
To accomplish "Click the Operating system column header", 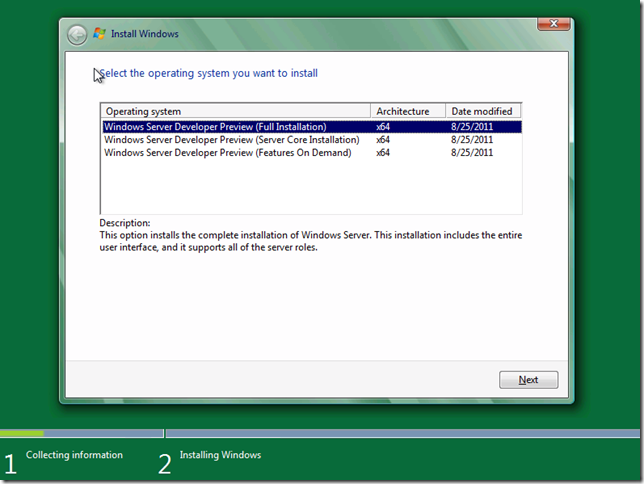I will (236, 111).
